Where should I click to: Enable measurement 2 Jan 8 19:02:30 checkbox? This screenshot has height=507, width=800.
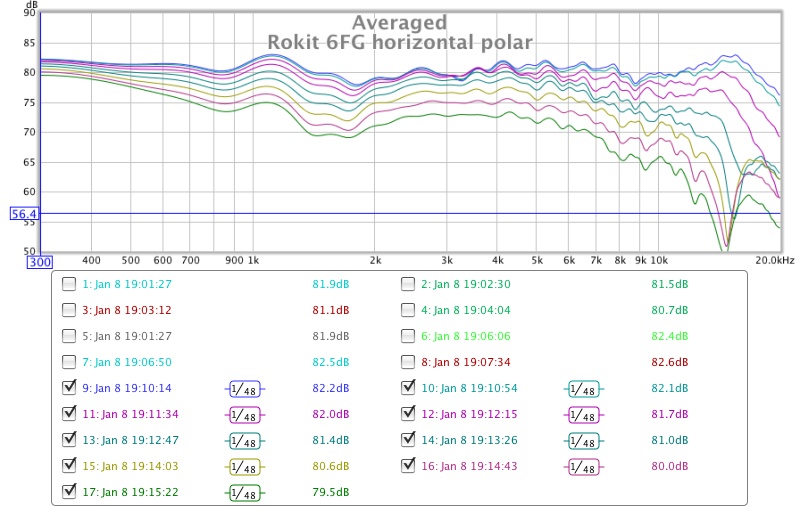(x=408, y=284)
